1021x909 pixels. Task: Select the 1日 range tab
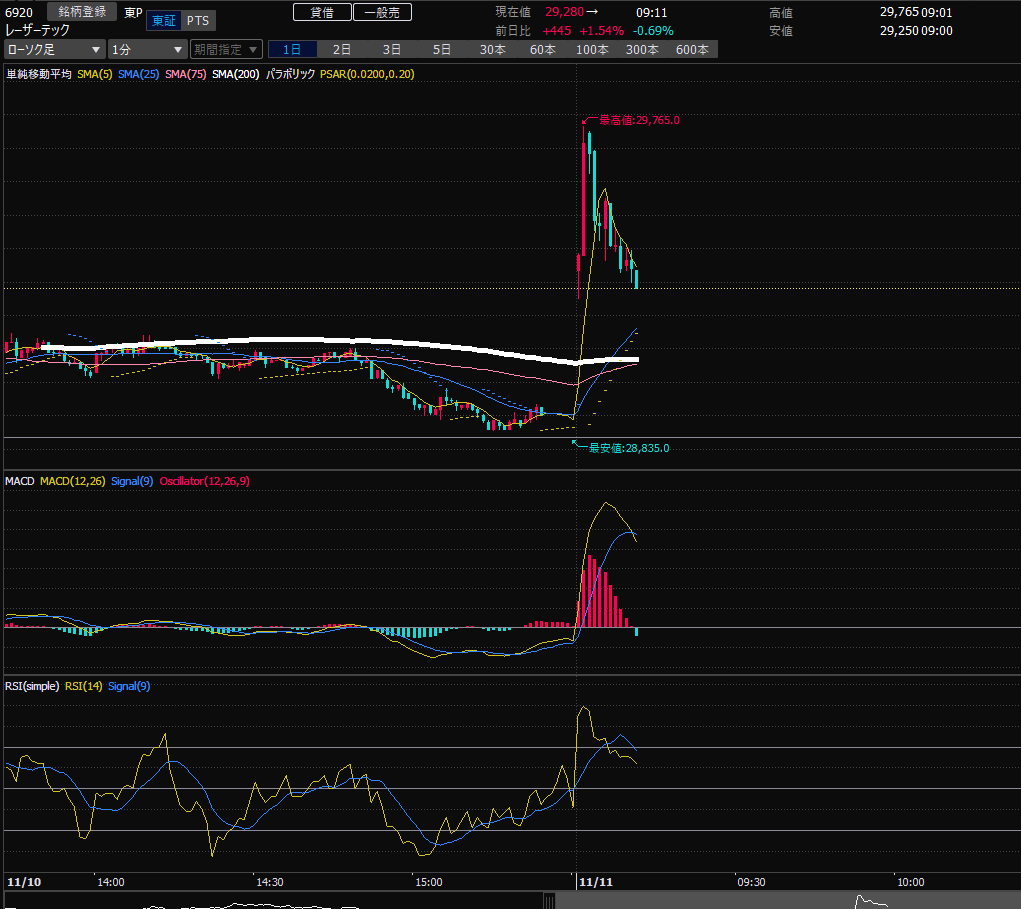(x=292, y=49)
